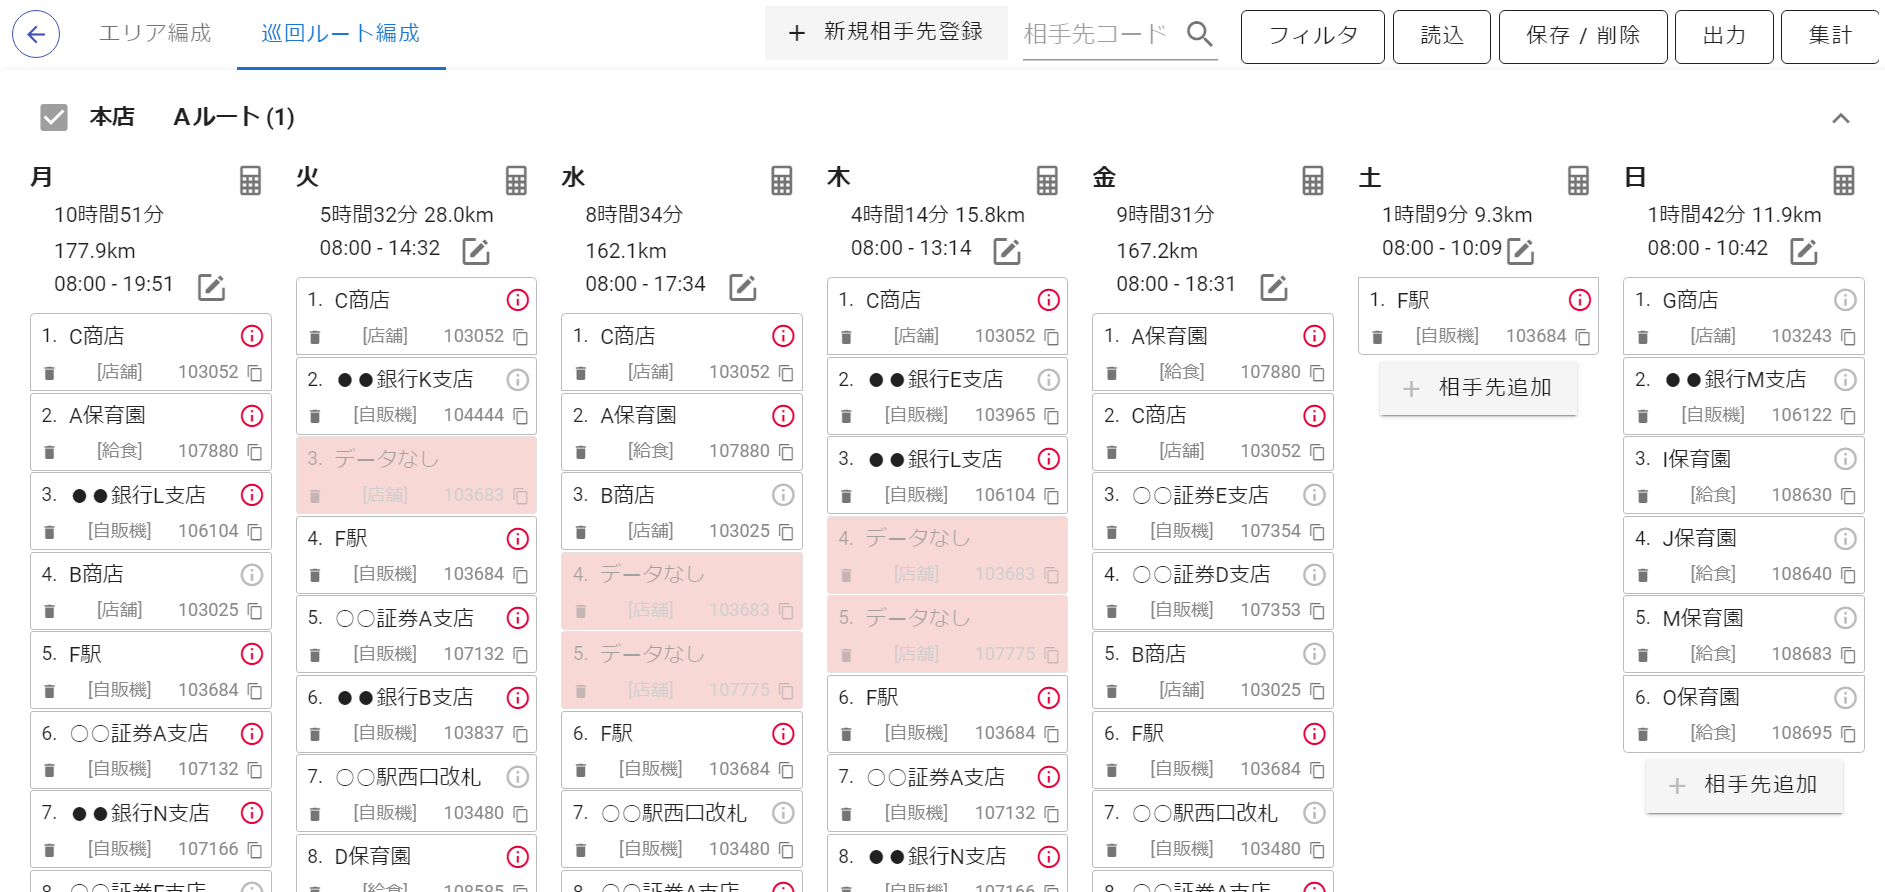Screen dimensions: 1885x892
Task: Open calculator icon for 土 column
Action: point(1578,181)
